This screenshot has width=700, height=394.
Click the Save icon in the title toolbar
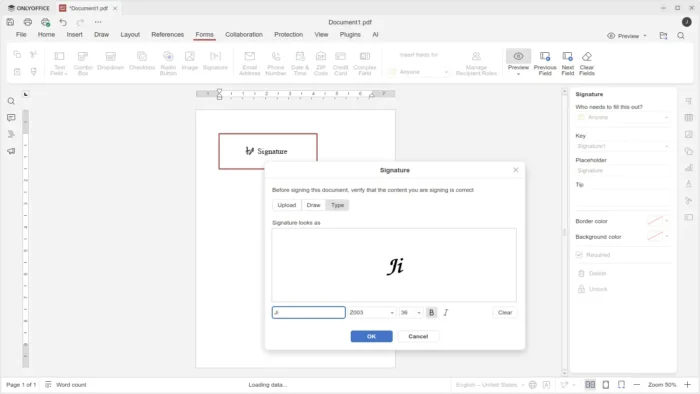click(x=10, y=22)
